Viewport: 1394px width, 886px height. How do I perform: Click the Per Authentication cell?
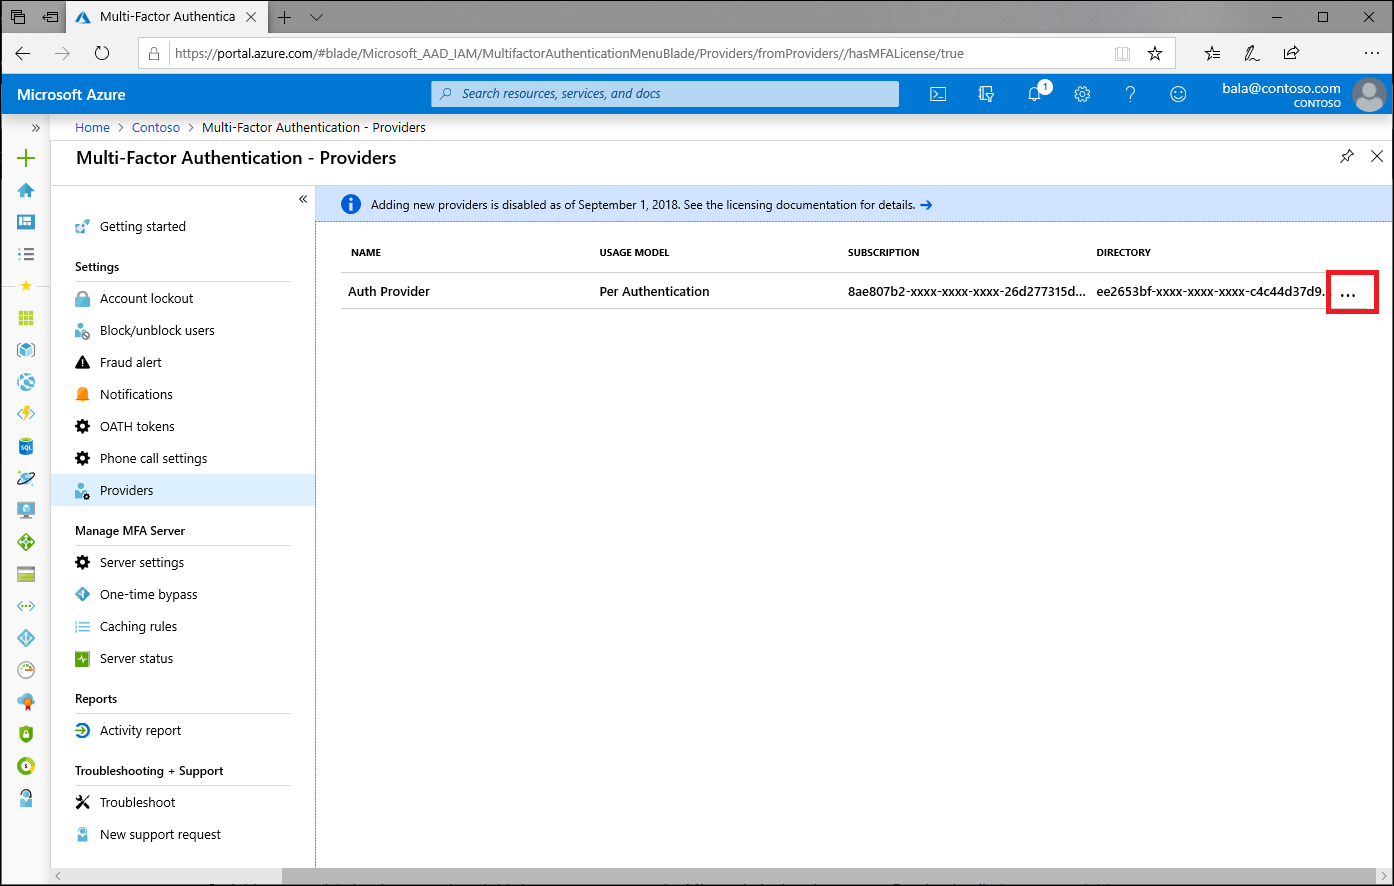654,292
